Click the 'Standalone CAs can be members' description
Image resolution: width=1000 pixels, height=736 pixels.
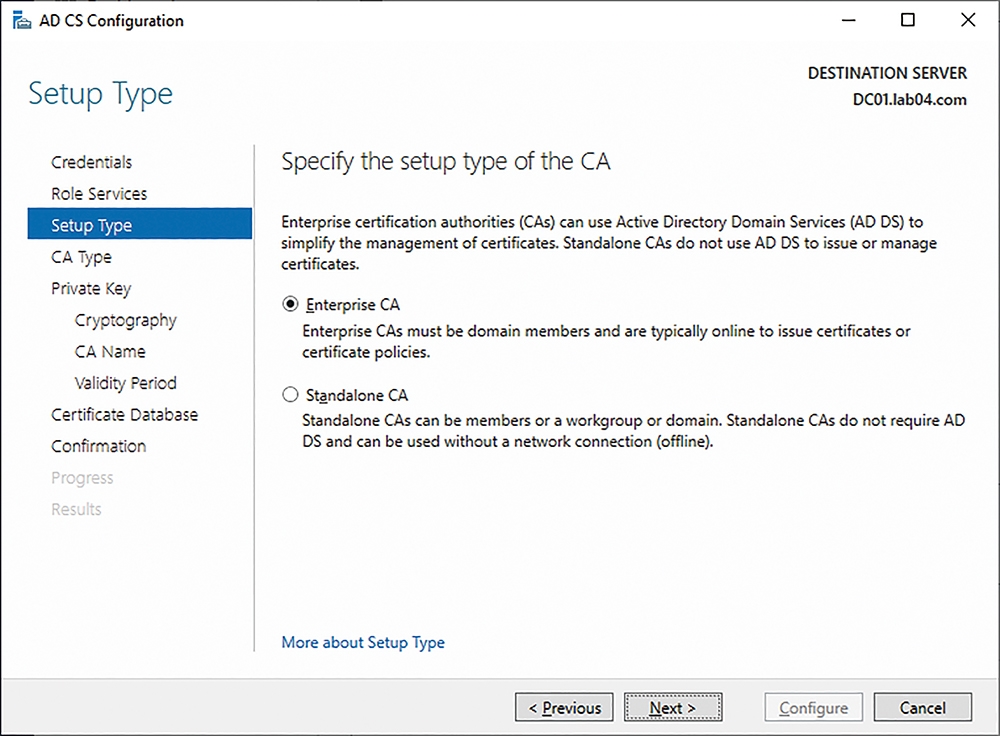[x=633, y=431]
